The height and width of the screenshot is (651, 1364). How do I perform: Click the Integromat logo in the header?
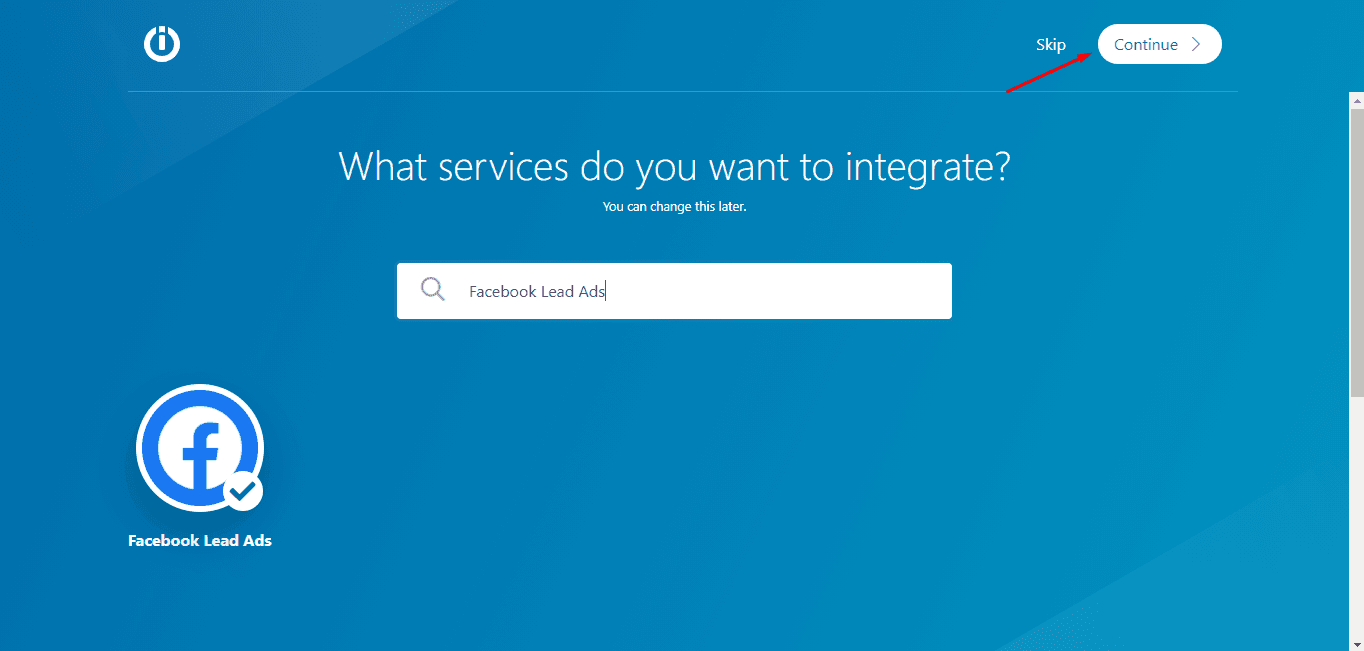tap(162, 44)
